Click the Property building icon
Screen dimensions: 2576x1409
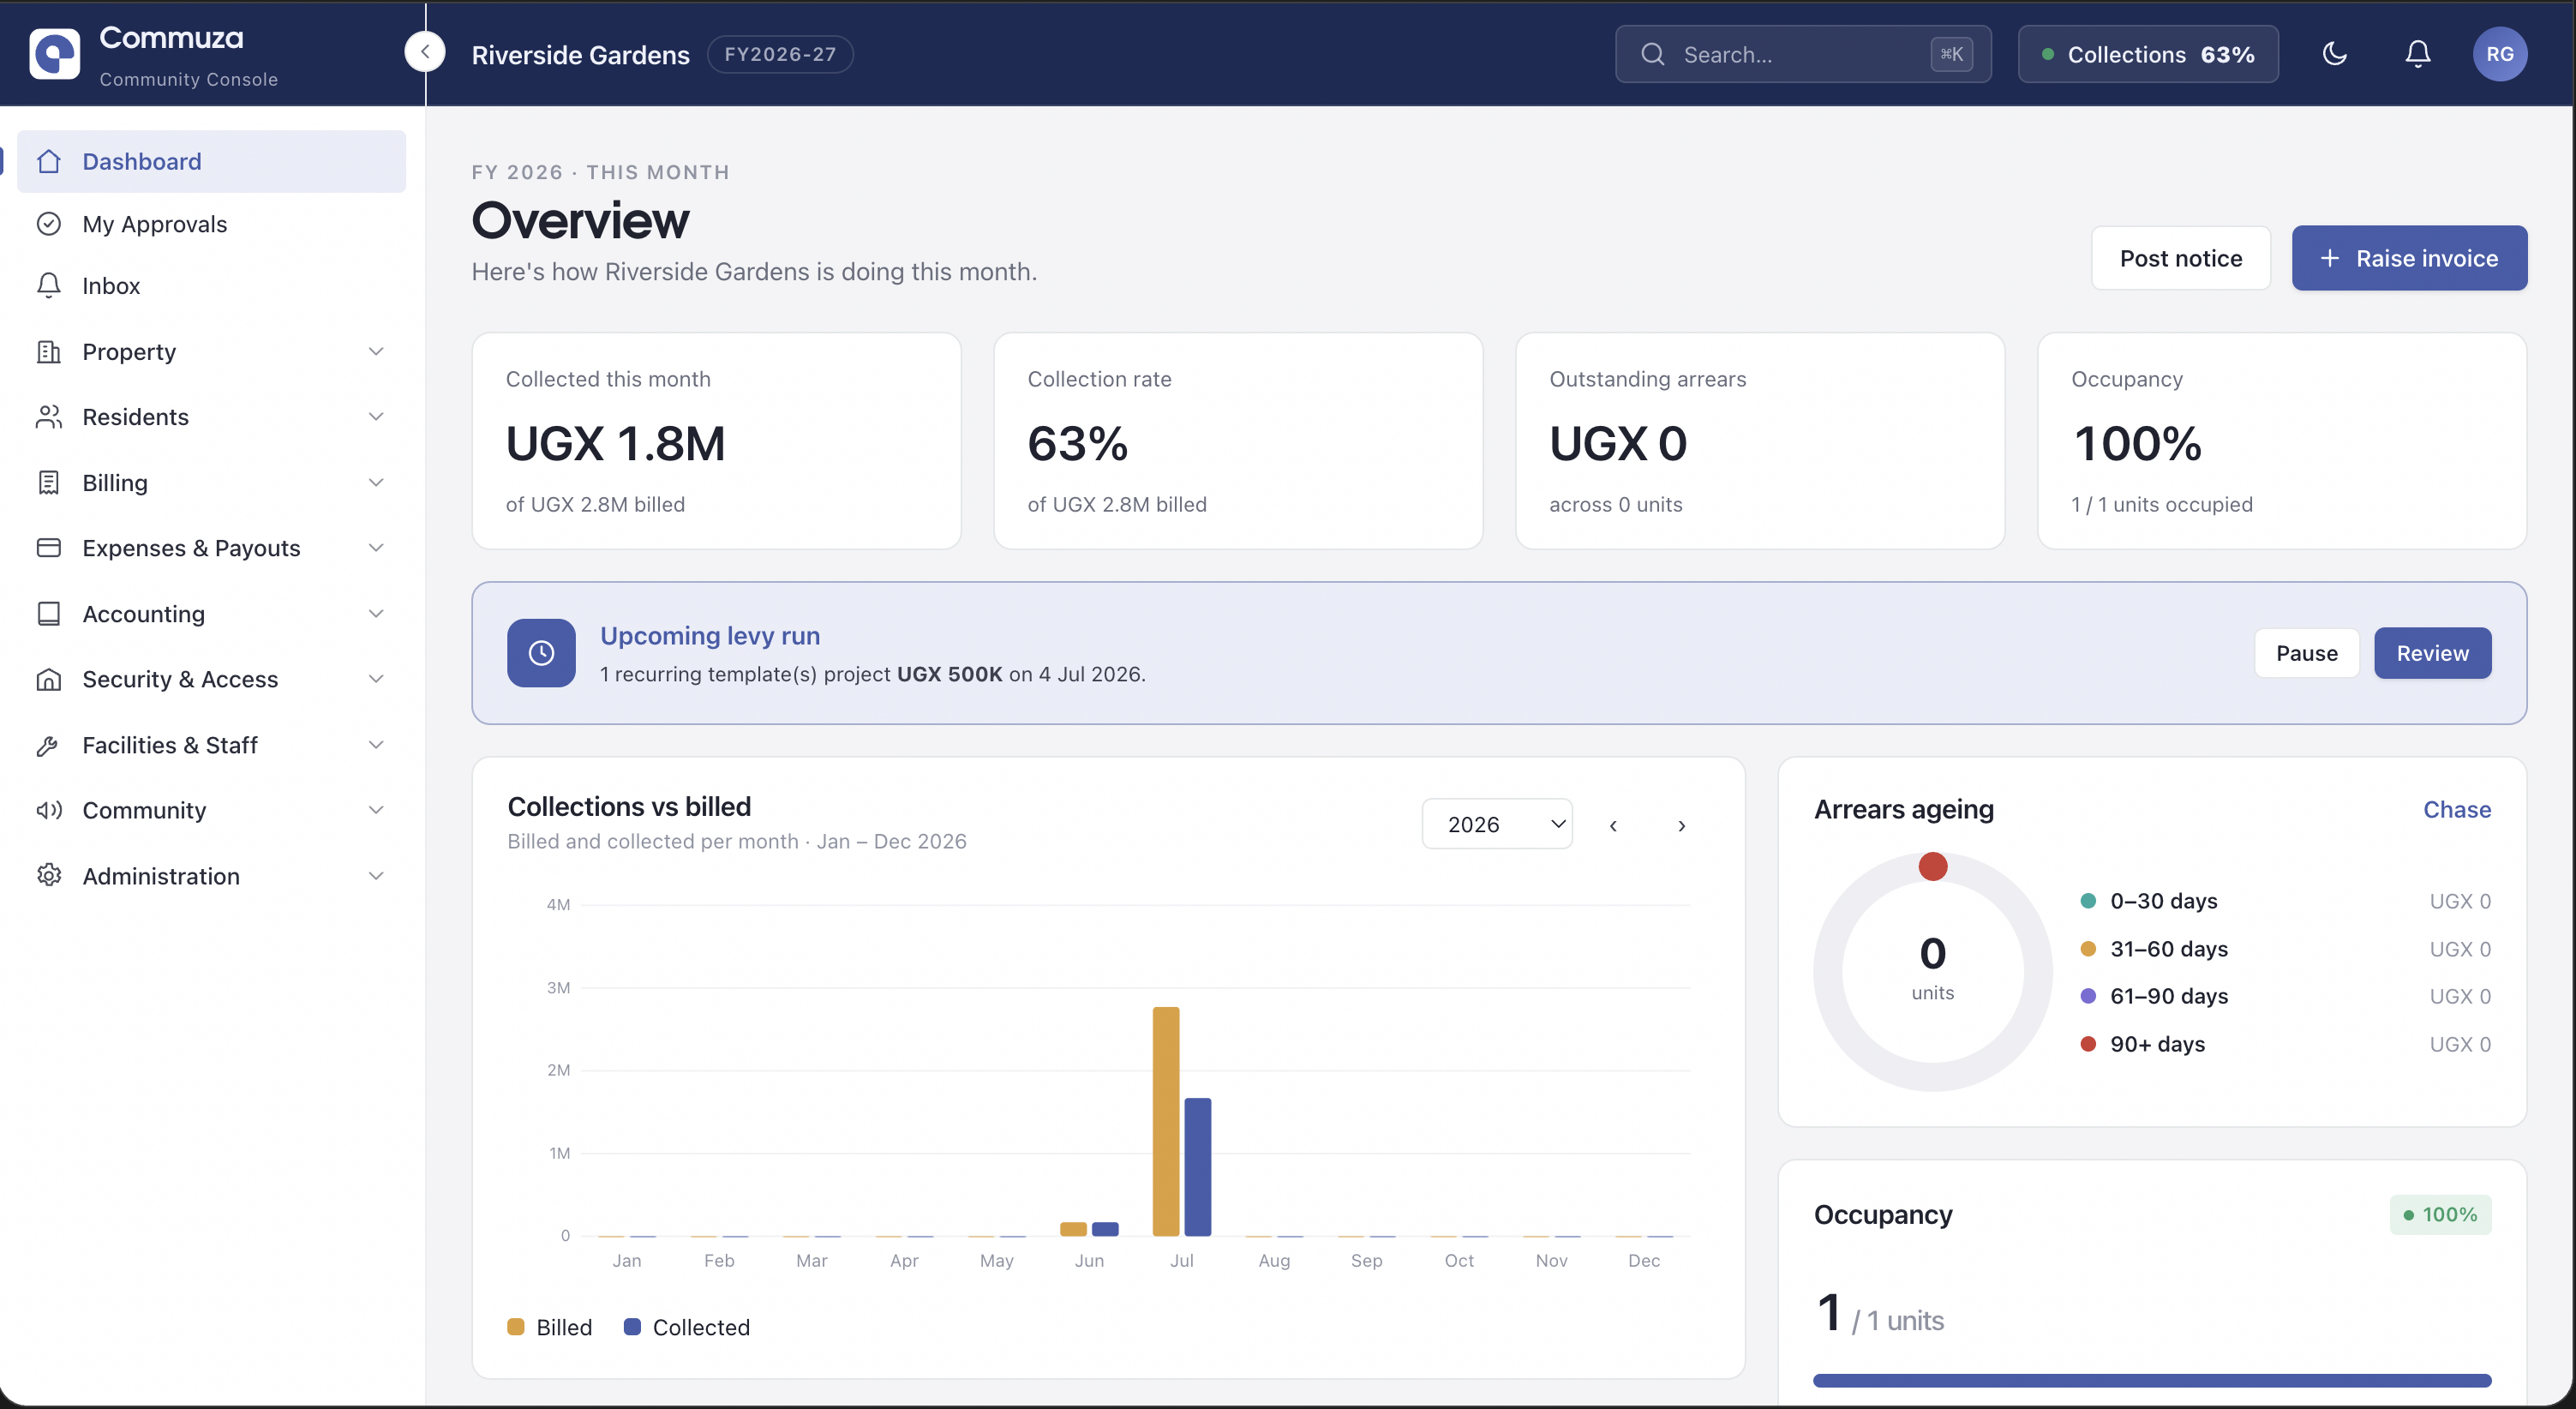49,351
